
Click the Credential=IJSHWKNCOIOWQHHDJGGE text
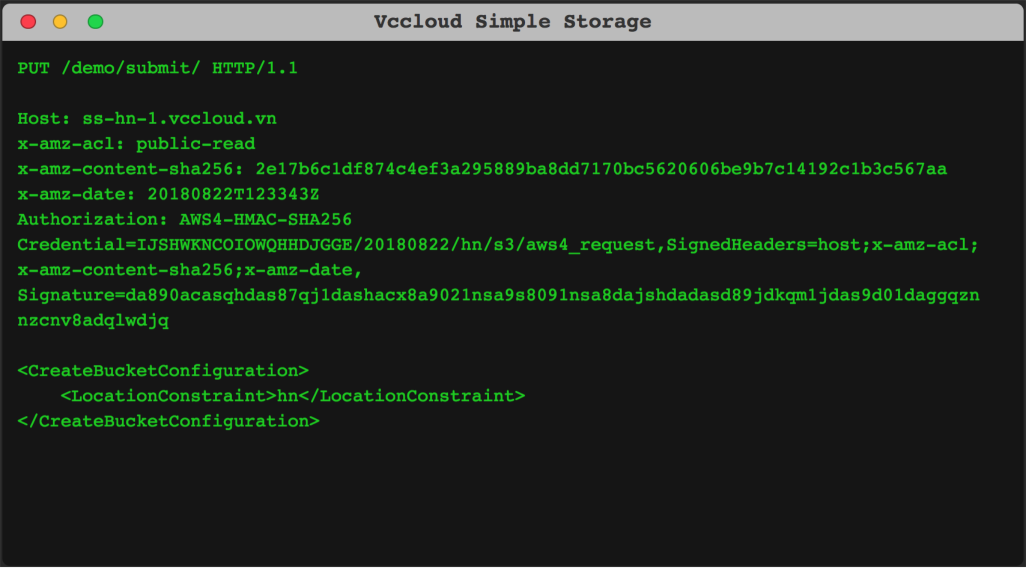click(x=185, y=245)
